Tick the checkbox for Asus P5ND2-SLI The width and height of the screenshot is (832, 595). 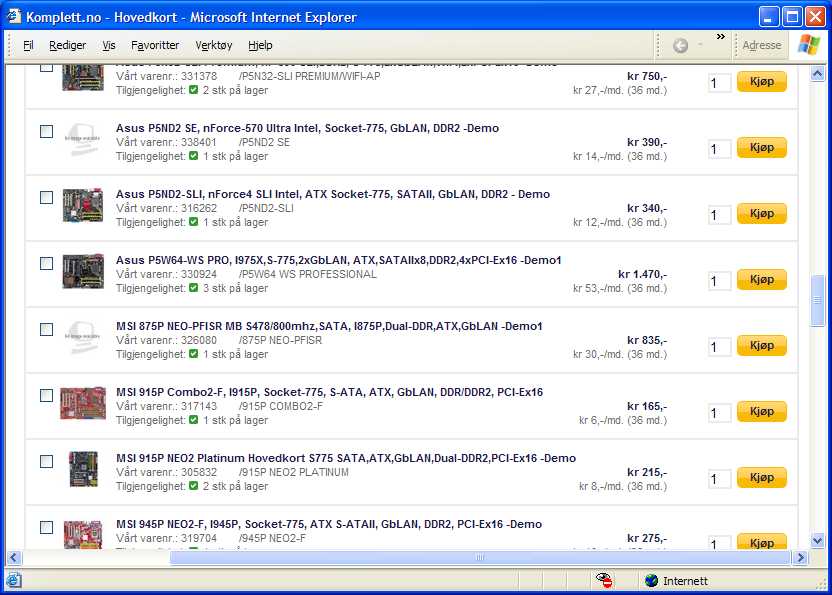[47, 197]
